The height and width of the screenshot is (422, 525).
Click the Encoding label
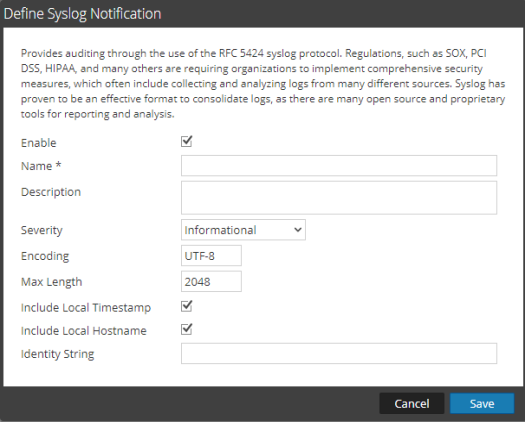pyautogui.click(x=45, y=256)
